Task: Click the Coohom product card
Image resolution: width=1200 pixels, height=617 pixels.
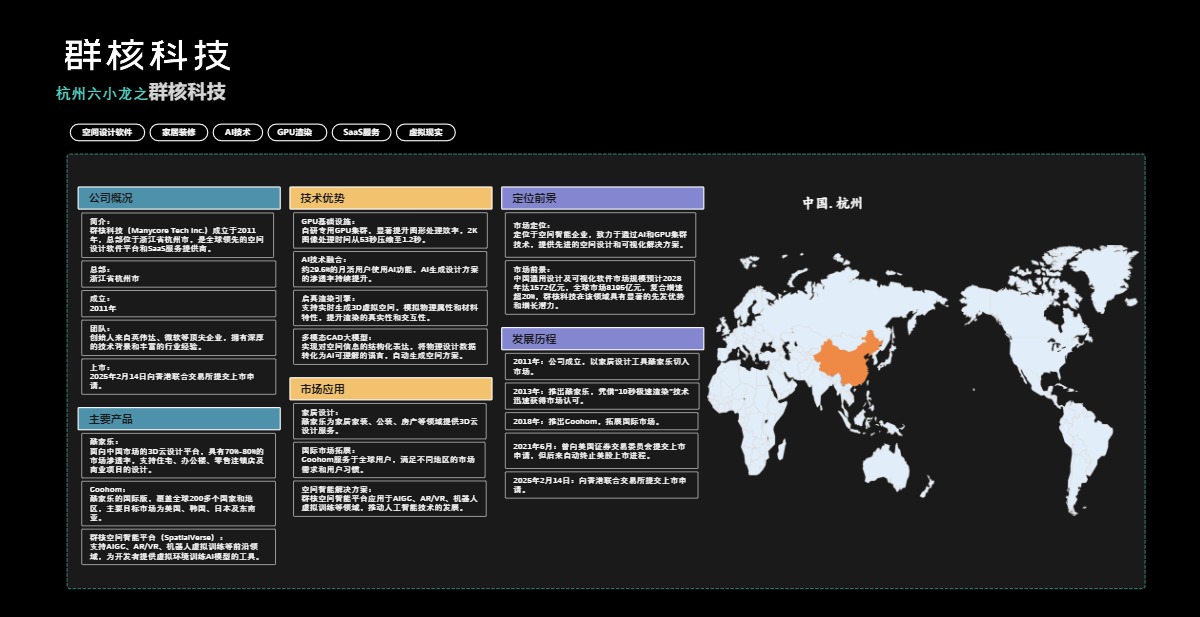Action: click(x=178, y=503)
